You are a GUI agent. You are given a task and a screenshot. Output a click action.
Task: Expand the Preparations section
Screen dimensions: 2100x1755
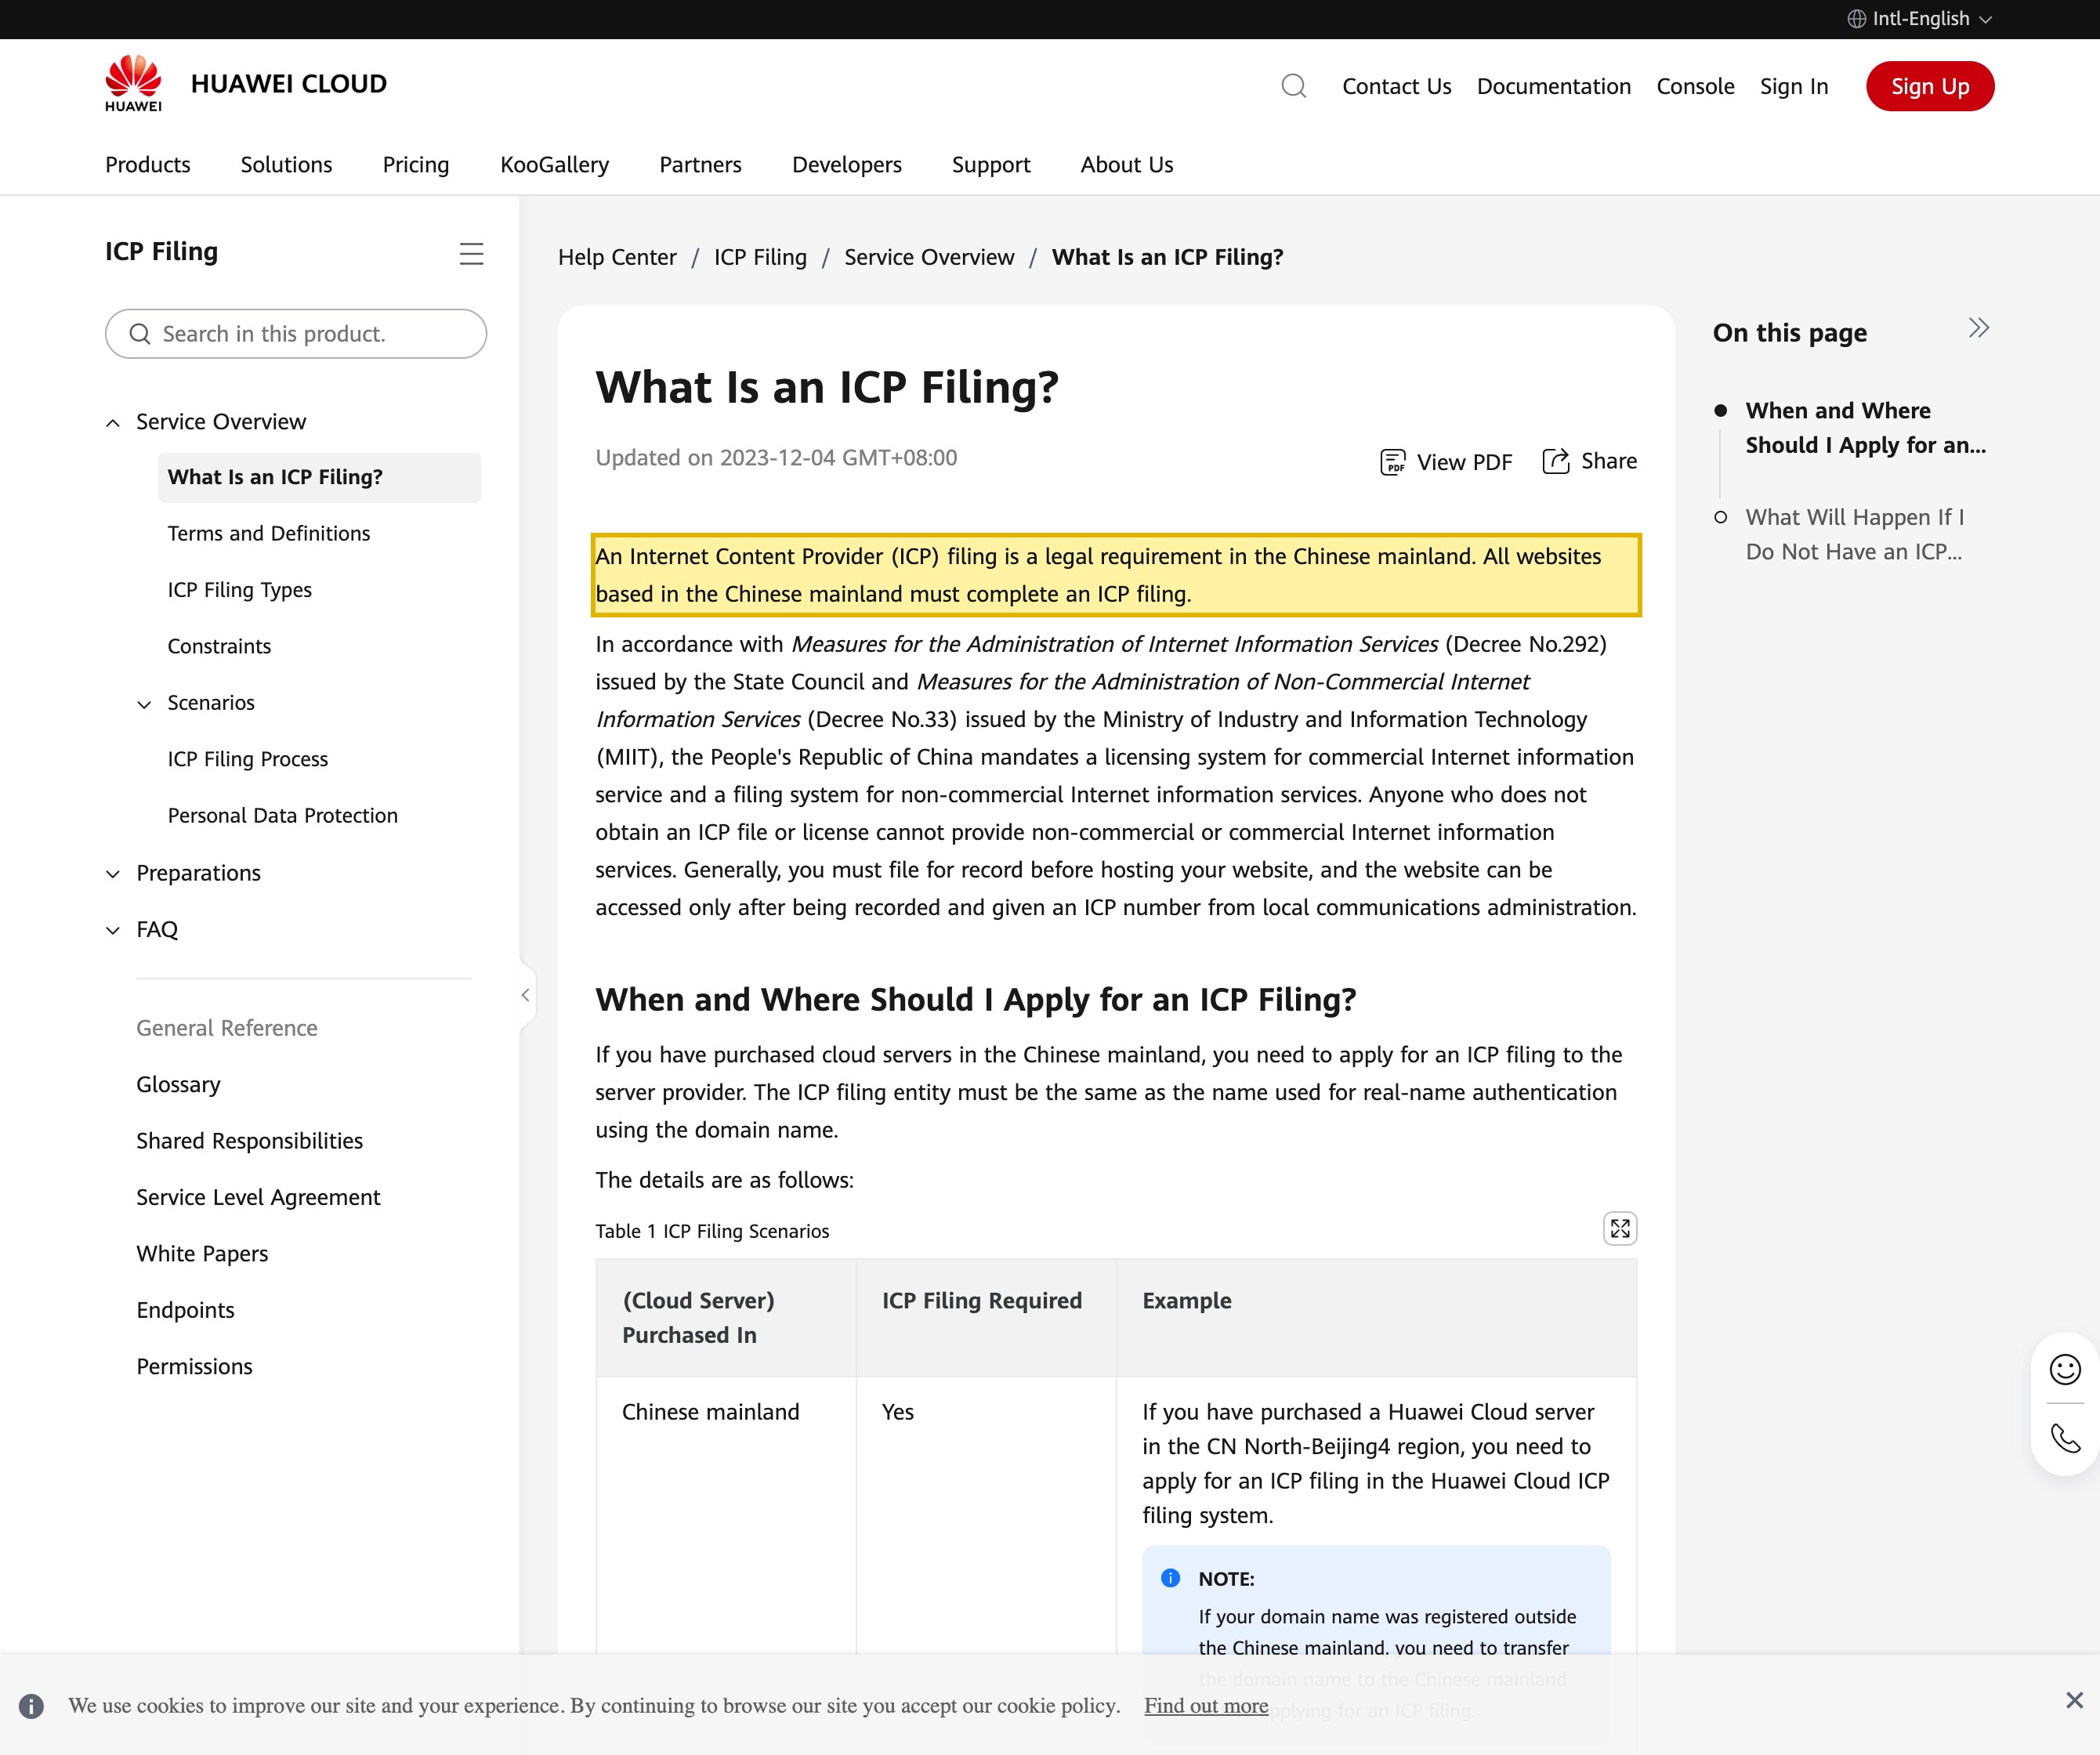(x=113, y=874)
